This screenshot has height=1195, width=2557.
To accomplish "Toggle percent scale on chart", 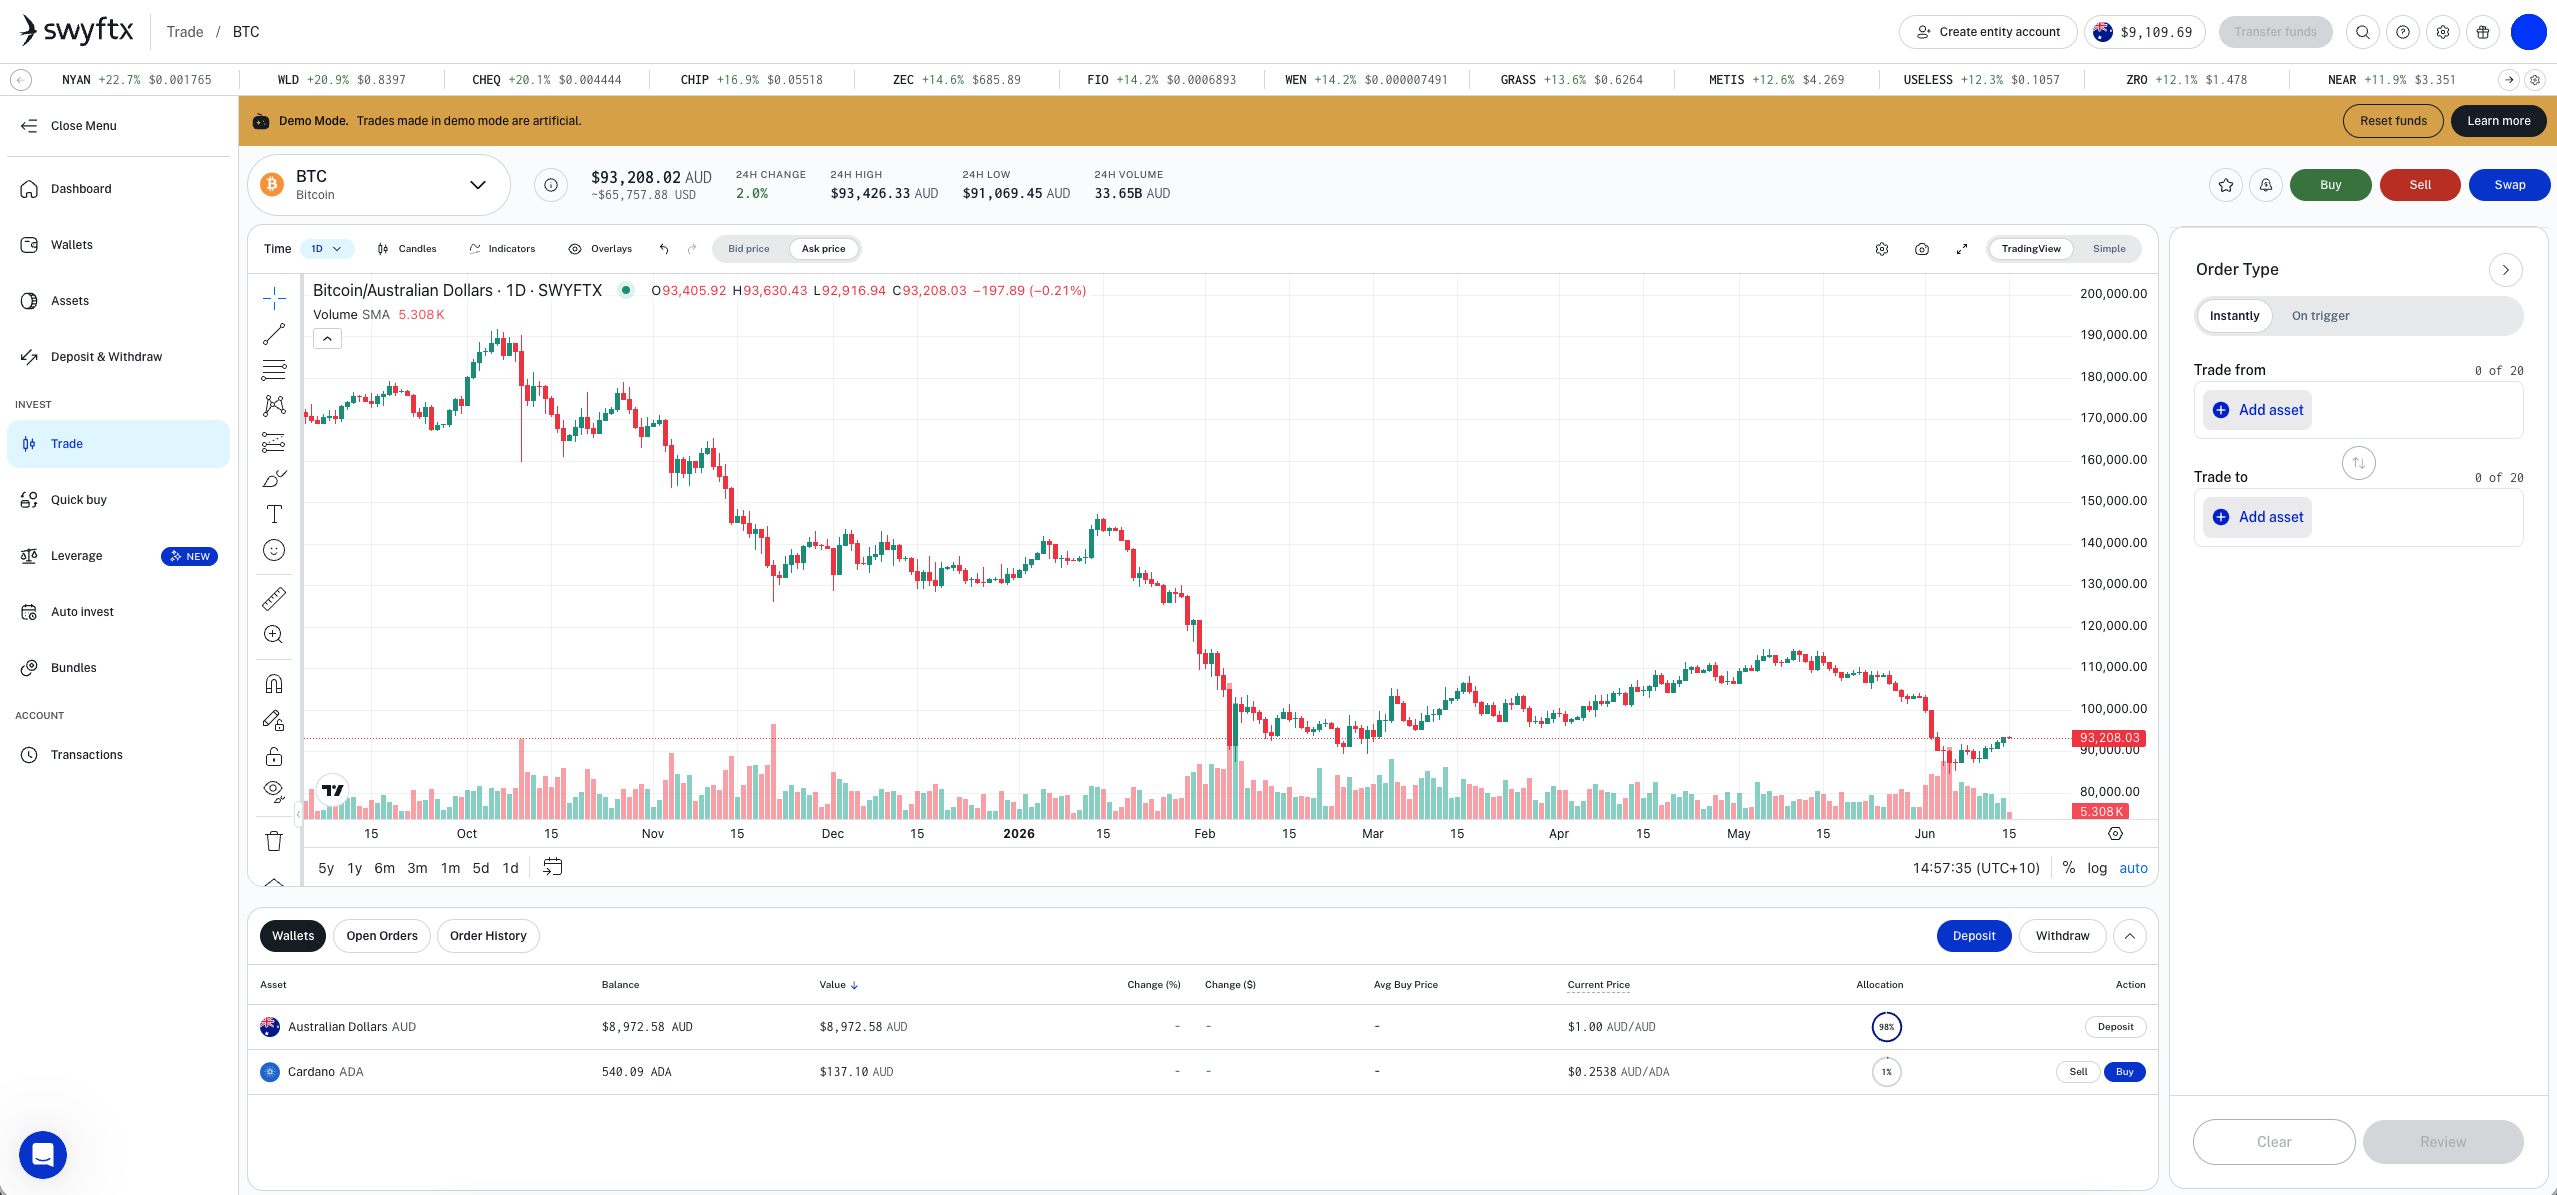I will pyautogui.click(x=2069, y=868).
